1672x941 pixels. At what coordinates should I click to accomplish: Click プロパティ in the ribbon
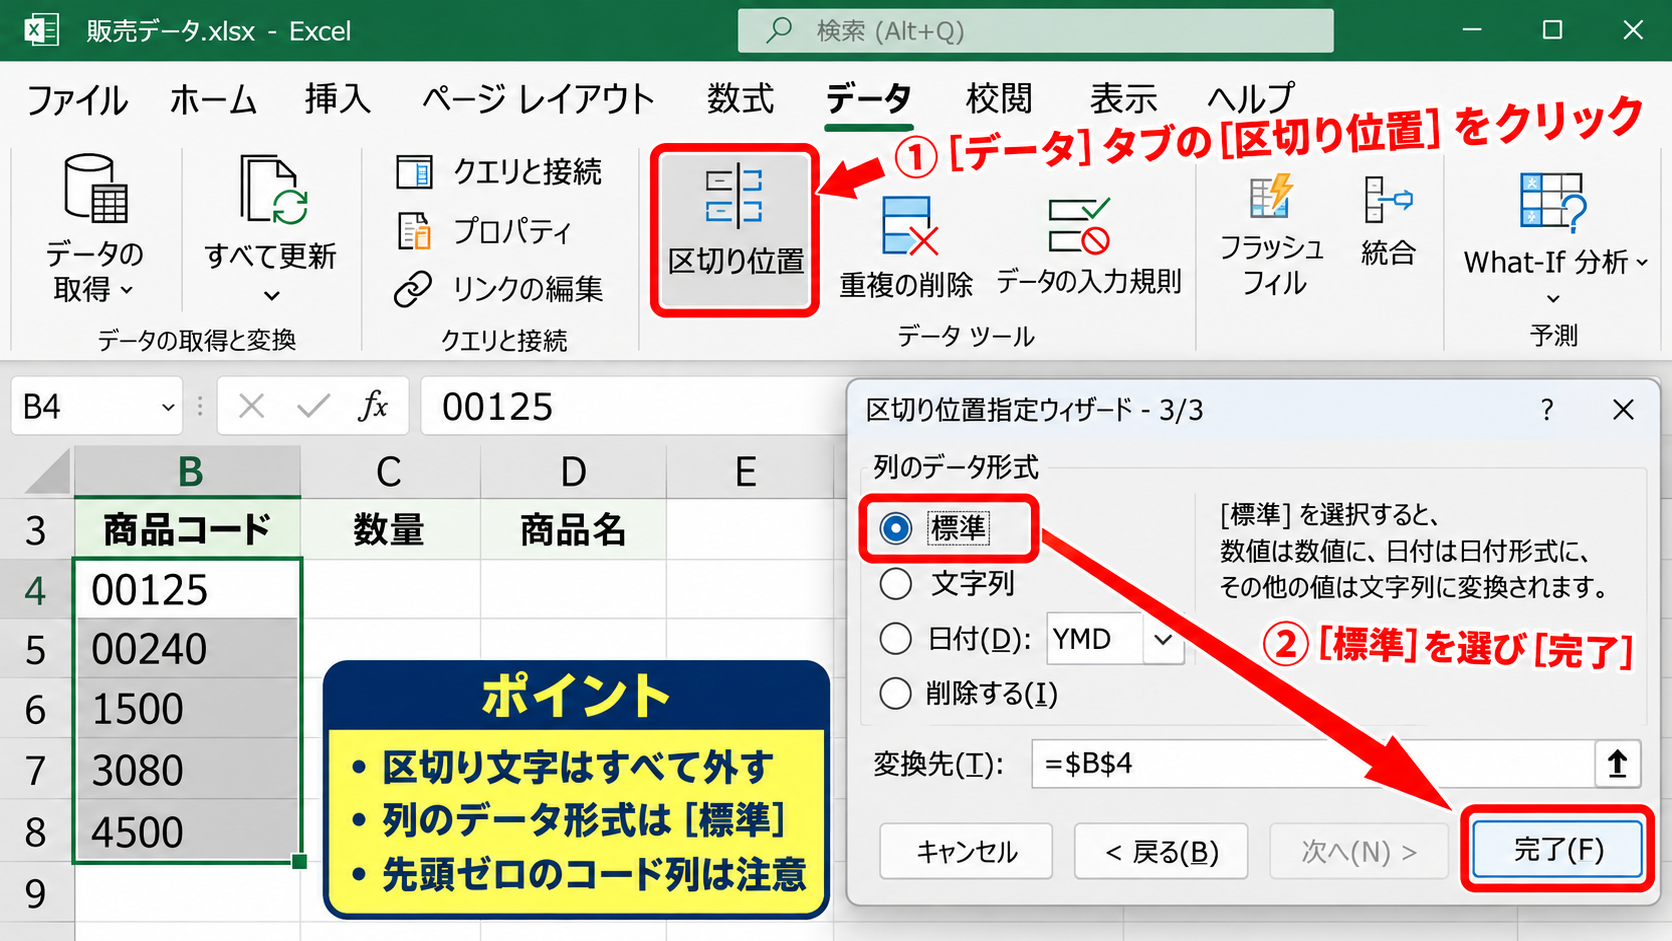485,231
